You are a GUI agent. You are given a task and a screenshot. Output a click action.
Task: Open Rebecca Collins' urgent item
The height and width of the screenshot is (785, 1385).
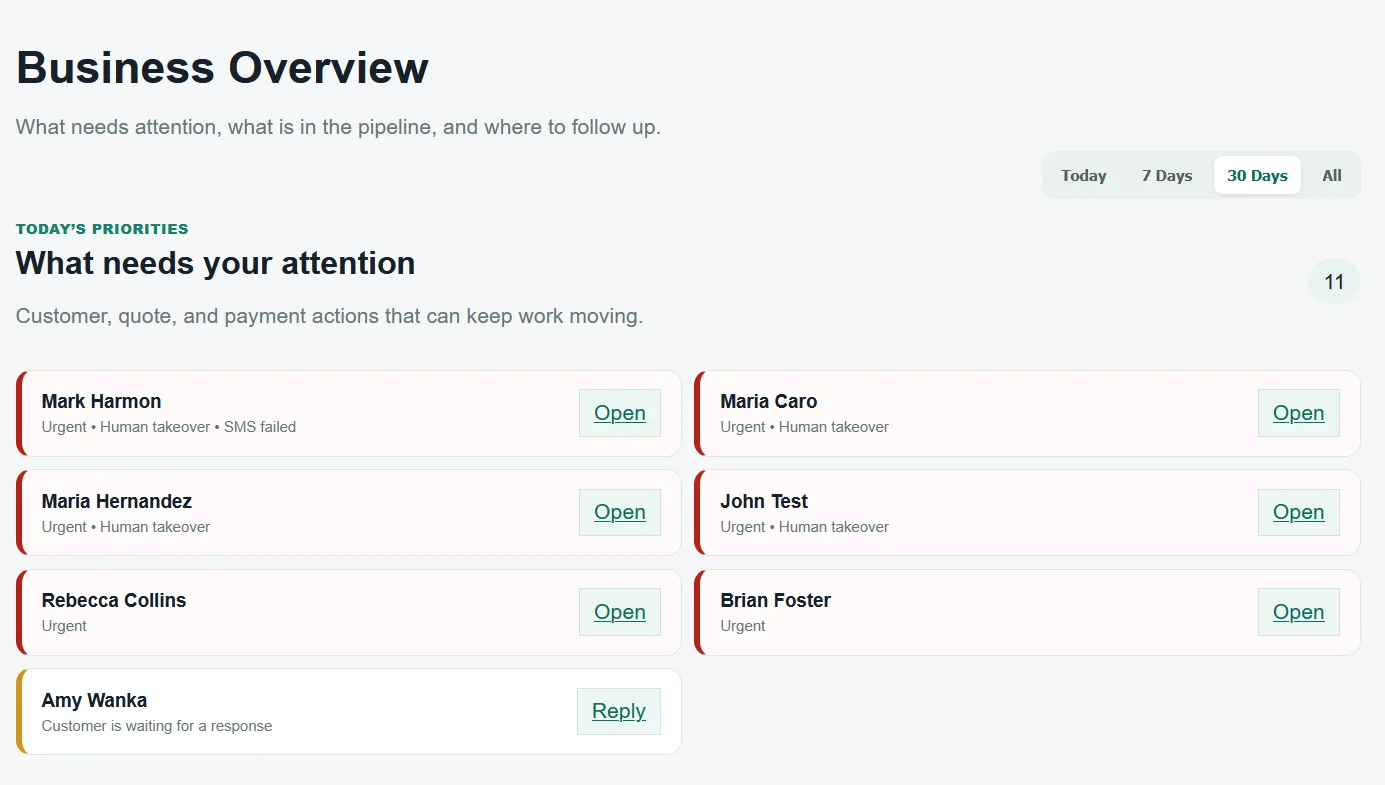click(620, 612)
